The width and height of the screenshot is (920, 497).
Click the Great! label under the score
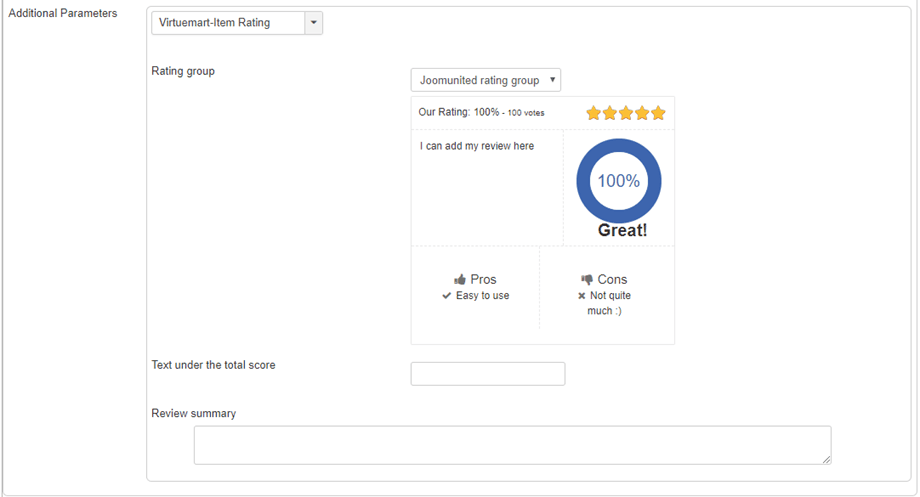point(622,231)
